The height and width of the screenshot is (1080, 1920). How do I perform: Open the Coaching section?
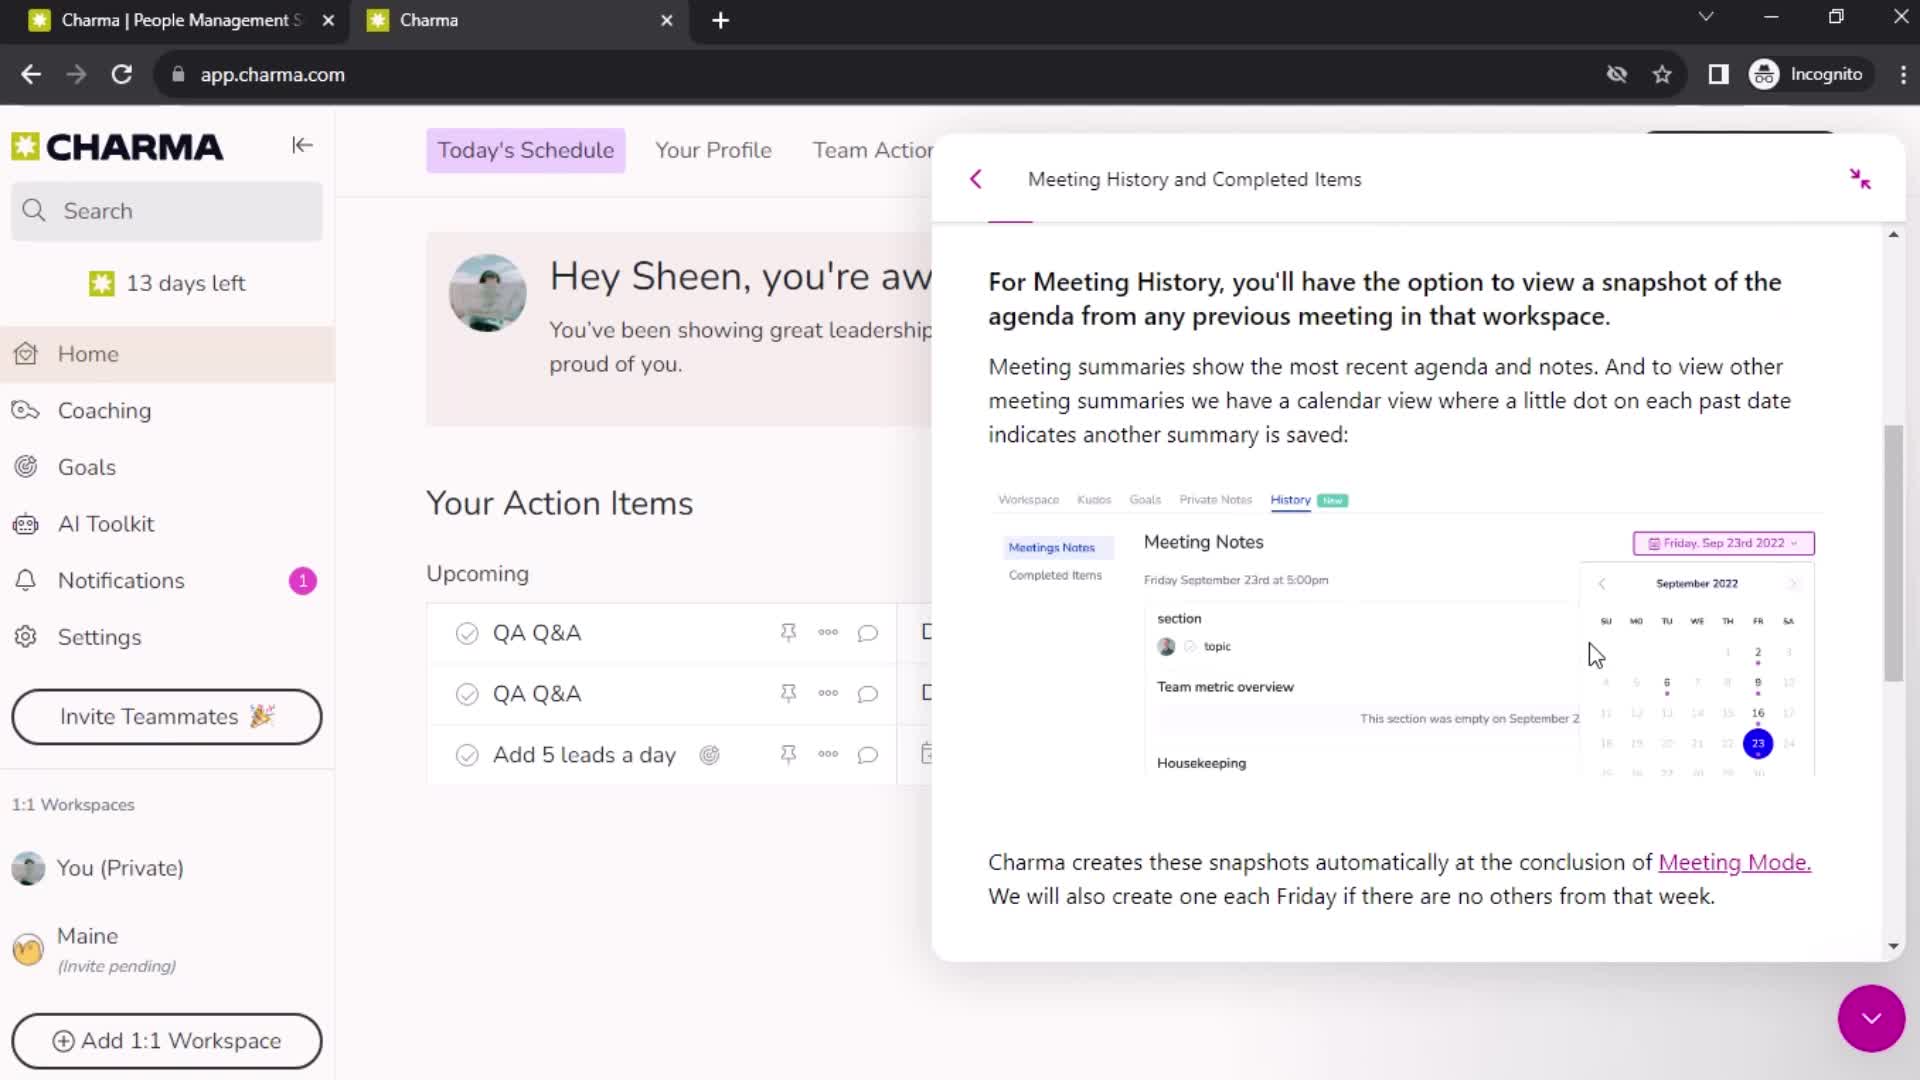(167, 411)
